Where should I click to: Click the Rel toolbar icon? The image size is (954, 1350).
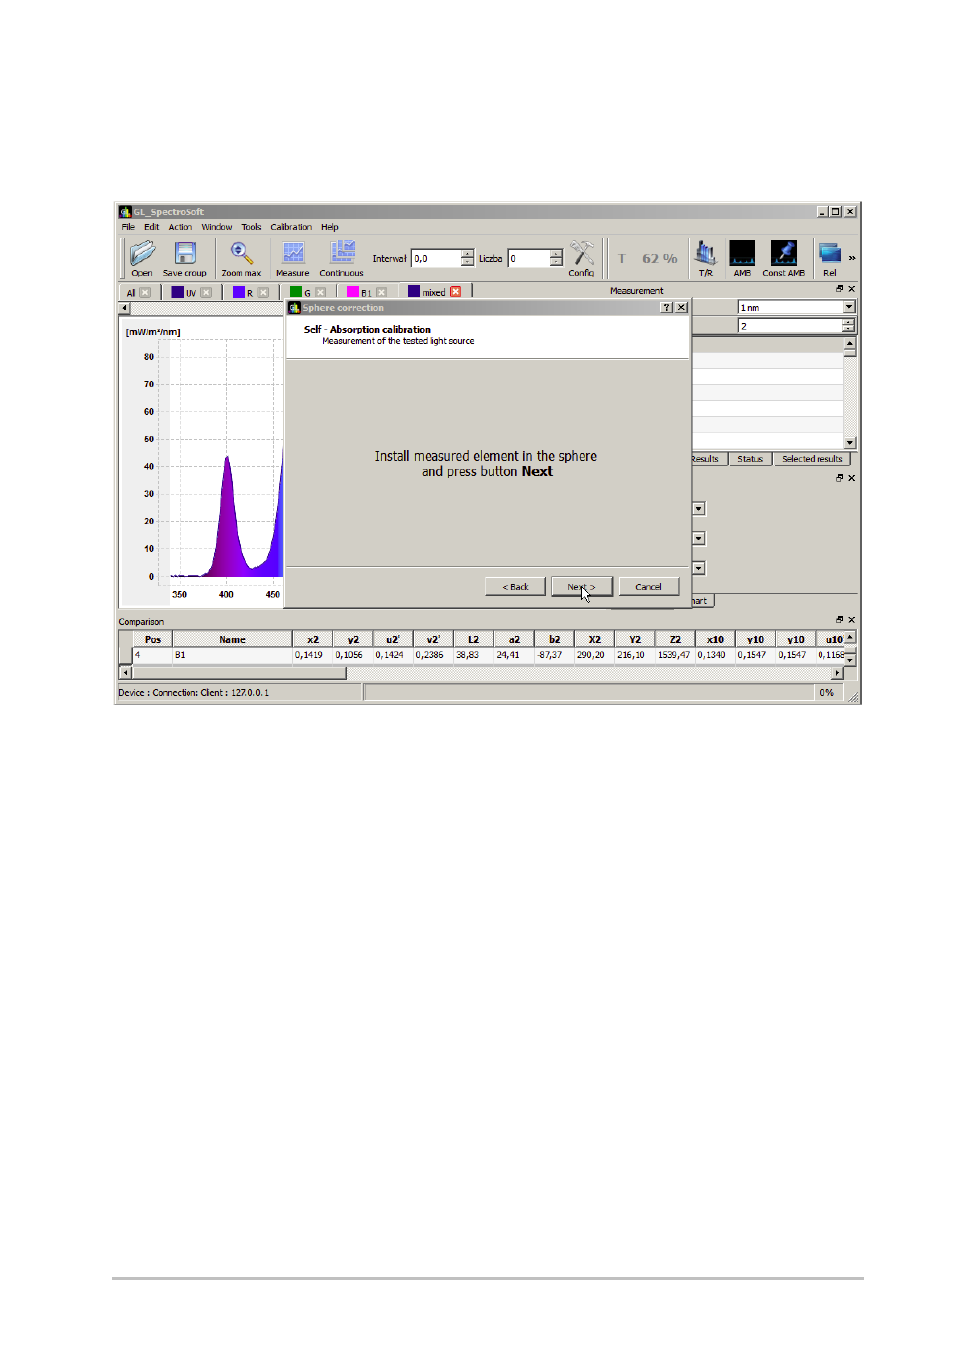point(830,258)
